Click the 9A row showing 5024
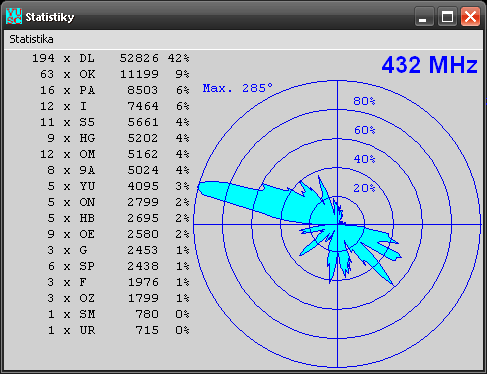487x374 pixels. coord(118,170)
